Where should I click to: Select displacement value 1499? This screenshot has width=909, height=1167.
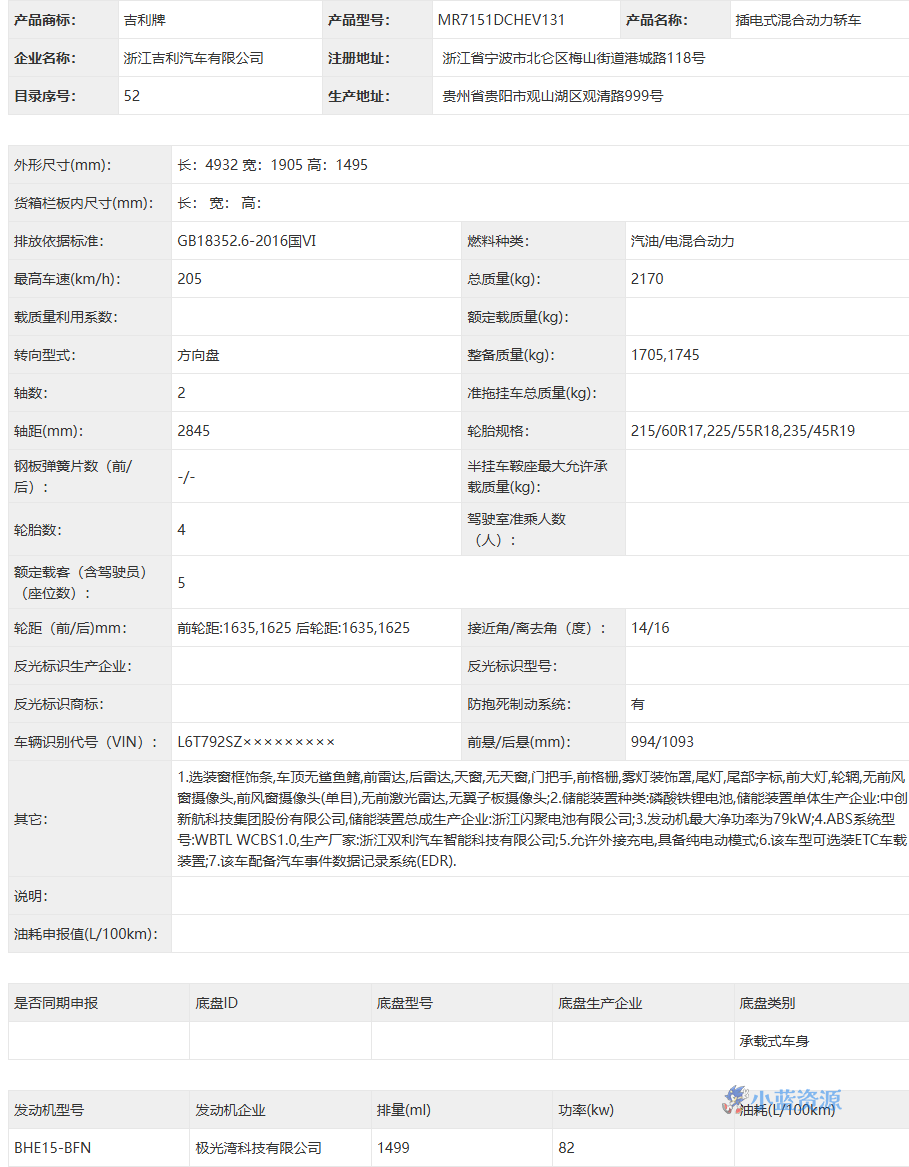click(x=393, y=1148)
